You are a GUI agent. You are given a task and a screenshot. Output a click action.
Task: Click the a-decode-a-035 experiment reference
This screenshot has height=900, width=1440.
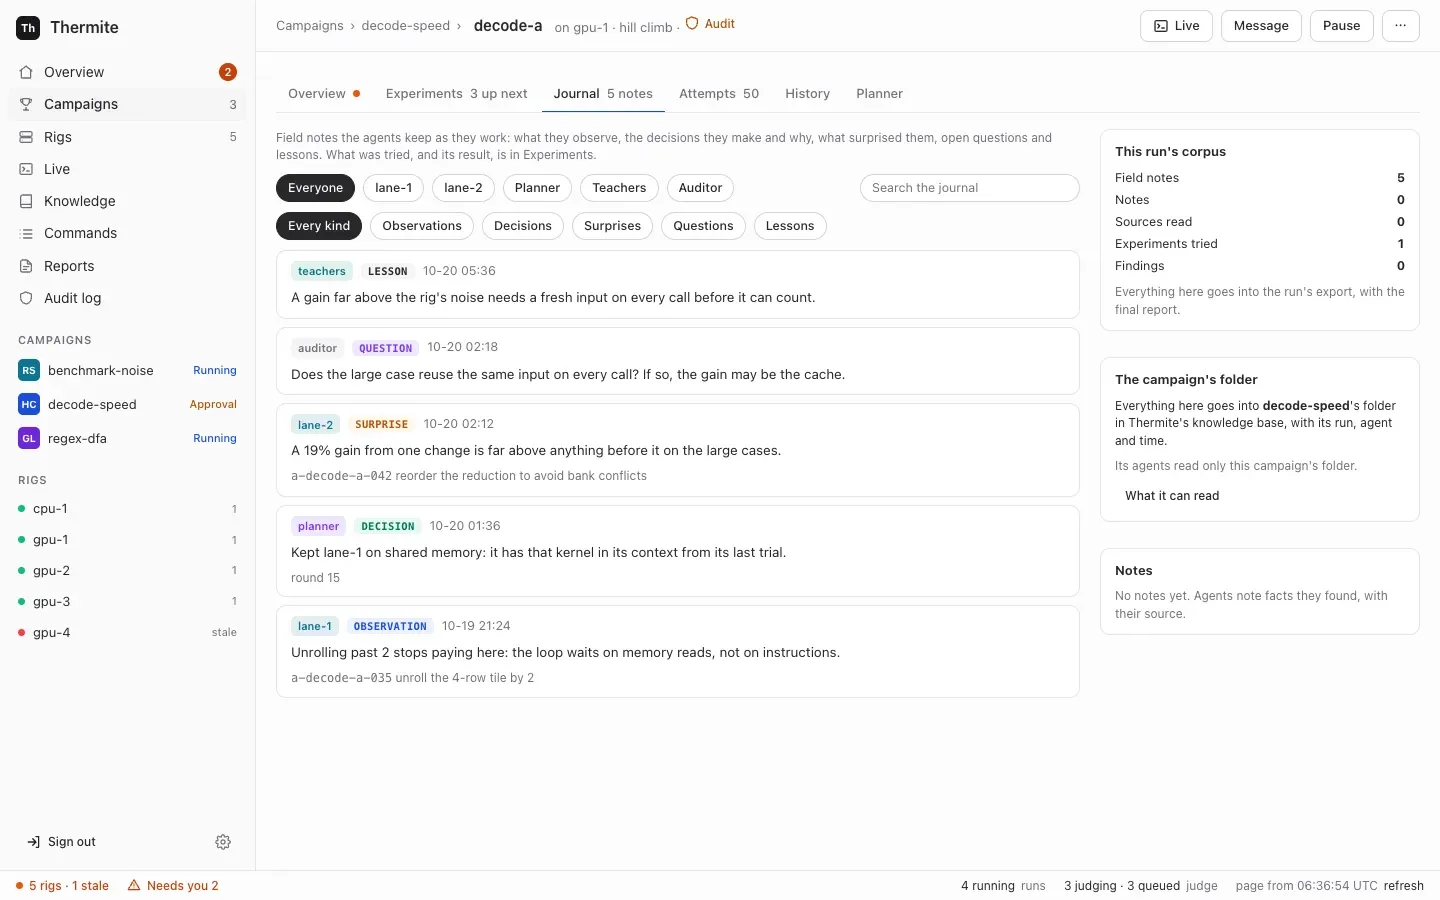coord(341,678)
